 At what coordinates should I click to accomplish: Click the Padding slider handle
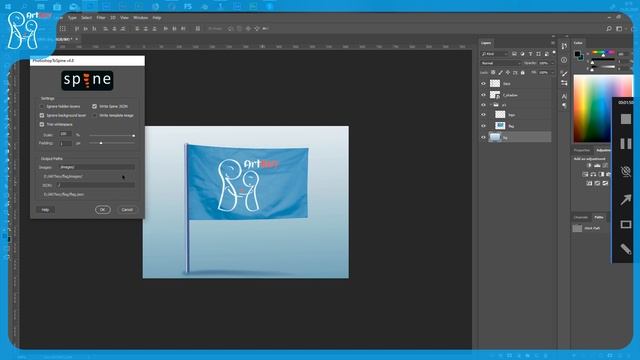pos(101,143)
